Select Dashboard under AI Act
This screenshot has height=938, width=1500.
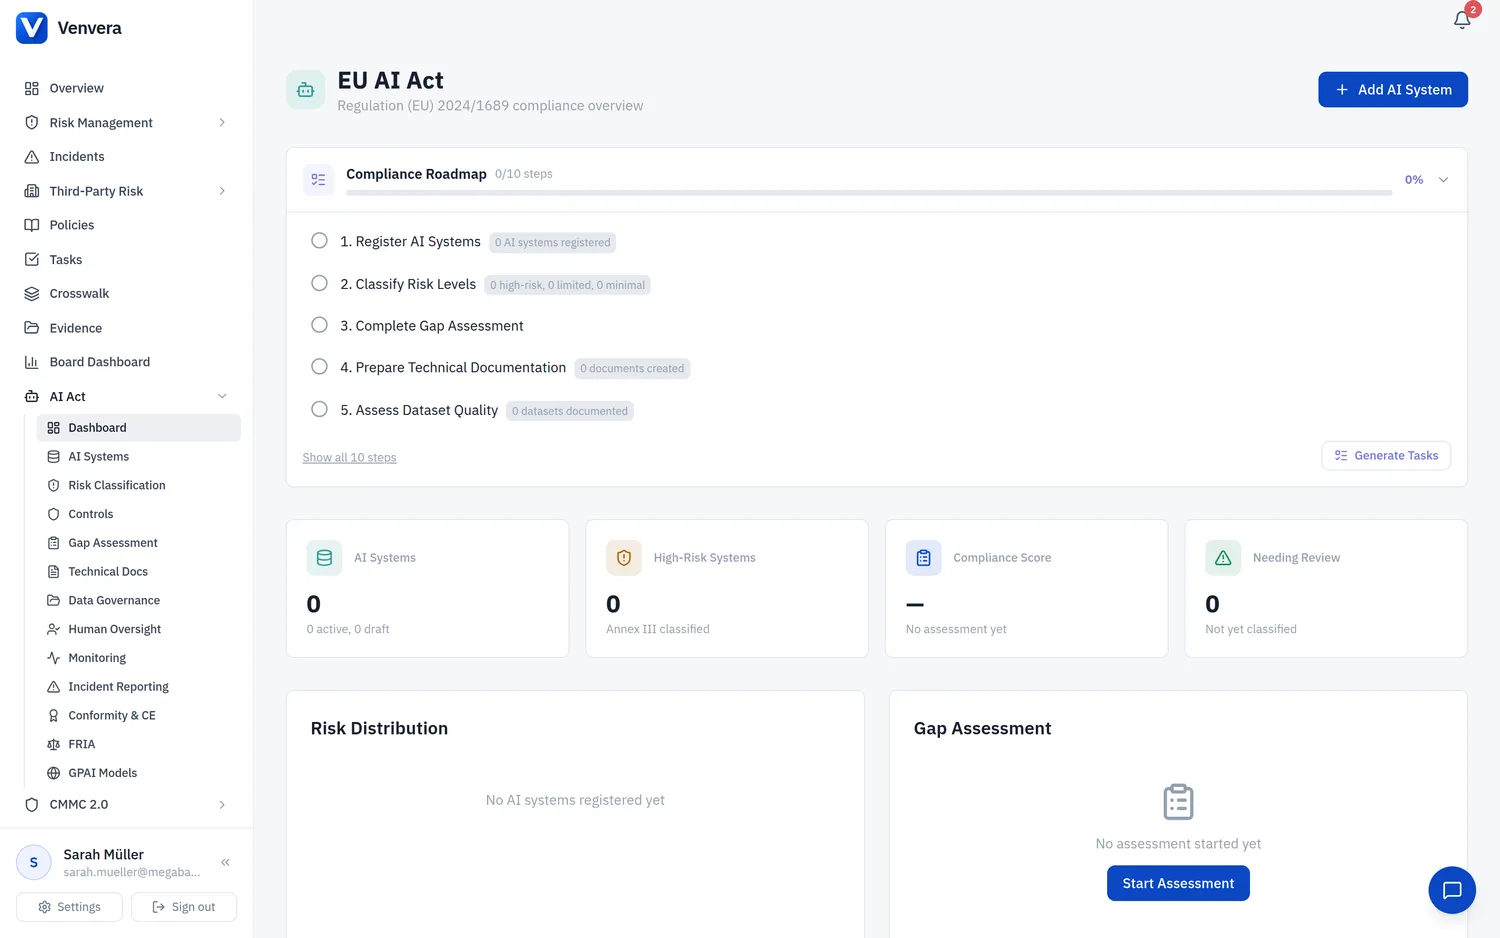[x=139, y=428]
